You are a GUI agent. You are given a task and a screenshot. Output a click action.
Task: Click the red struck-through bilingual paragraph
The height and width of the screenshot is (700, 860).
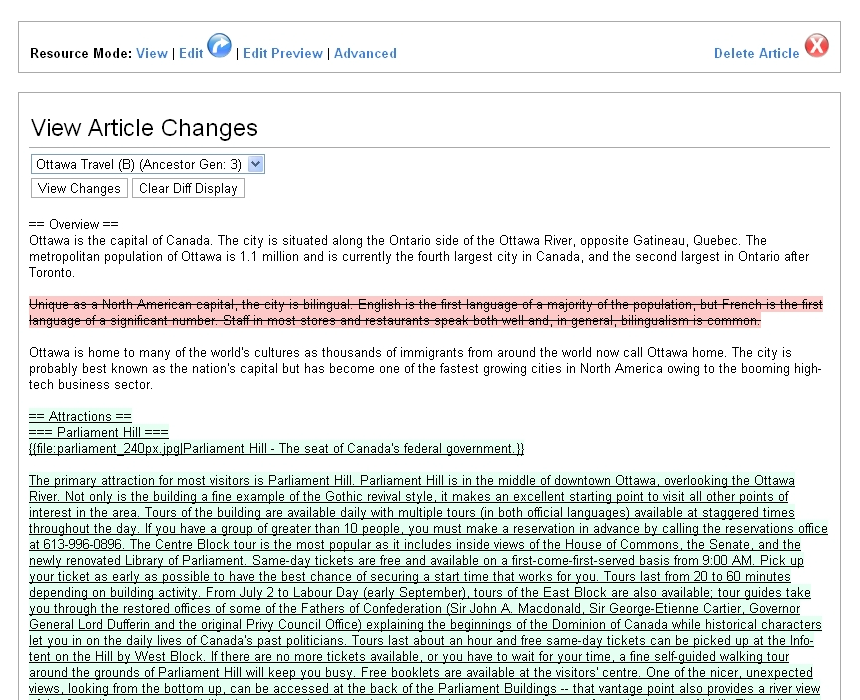(x=426, y=312)
